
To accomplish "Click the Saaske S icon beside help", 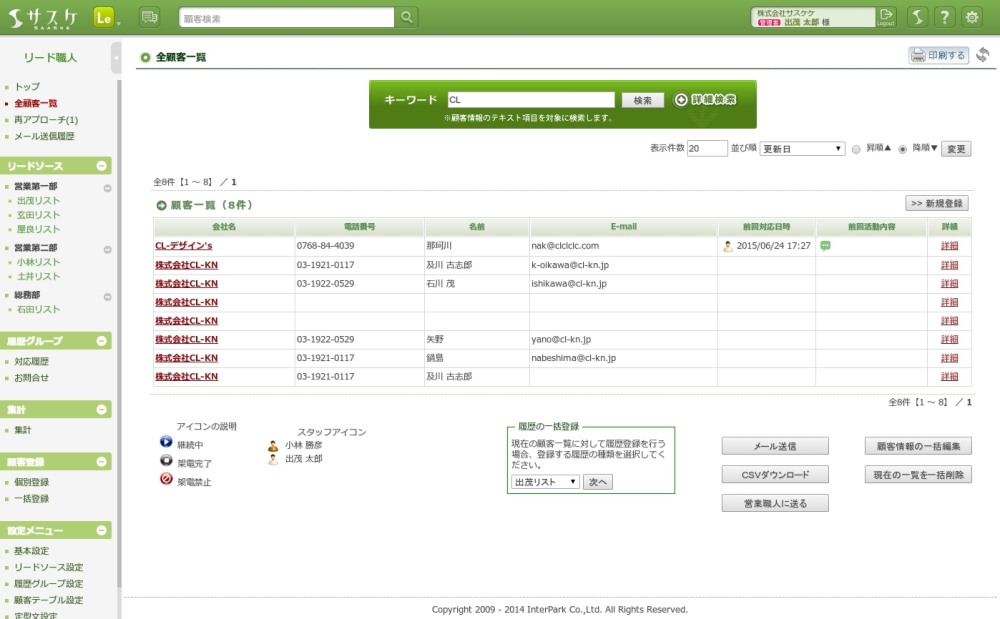I will (x=917, y=17).
